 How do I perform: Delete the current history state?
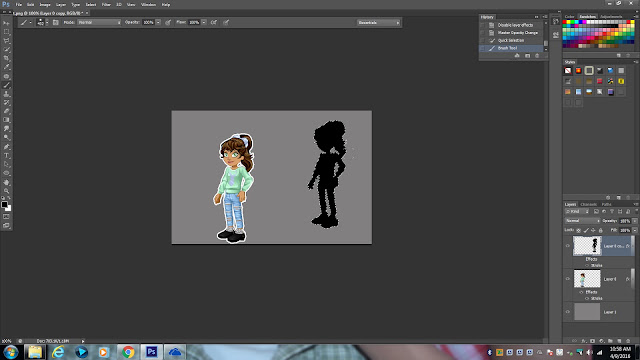pyautogui.click(x=537, y=56)
